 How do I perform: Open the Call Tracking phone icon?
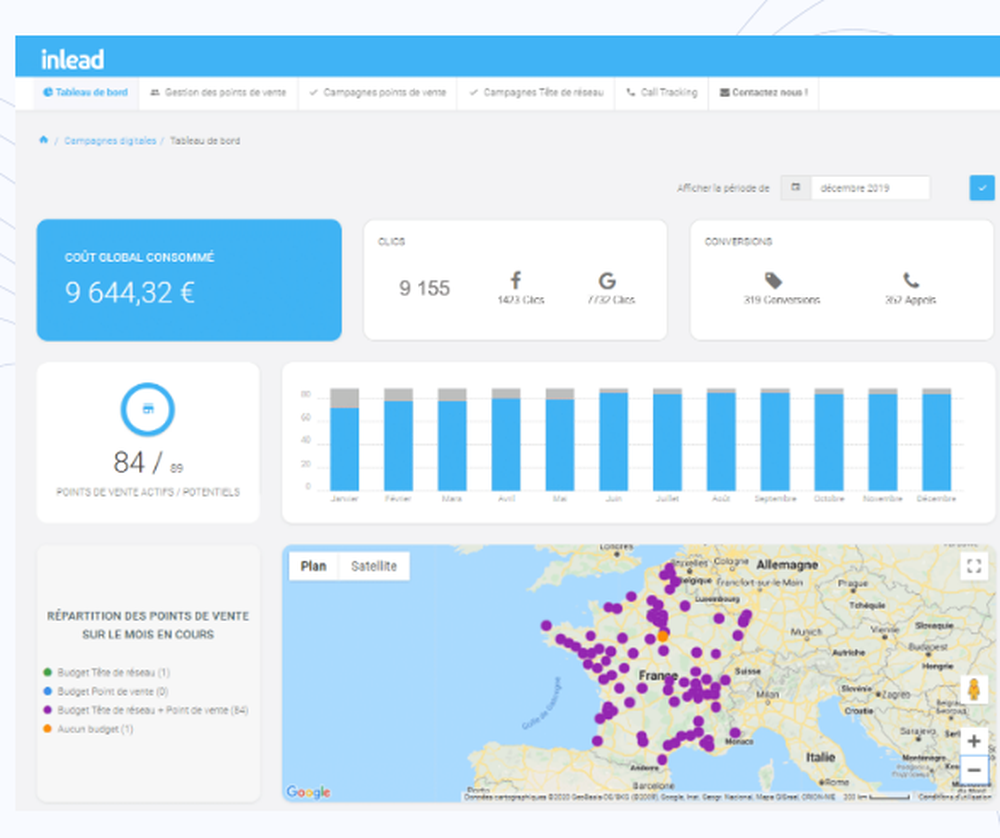coord(630,93)
